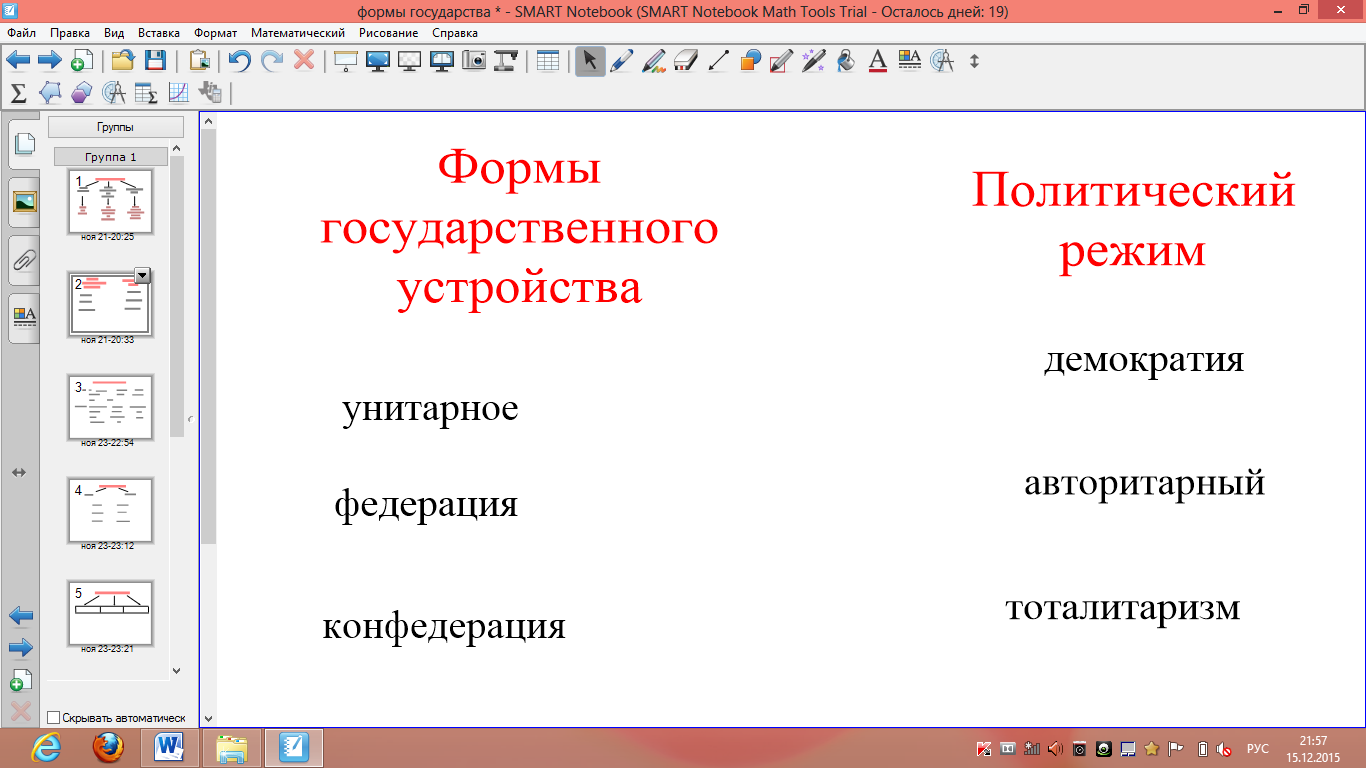The width and height of the screenshot is (1366, 768).
Task: Toggle Скрывать автоматически checkbox
Action: tap(53, 717)
